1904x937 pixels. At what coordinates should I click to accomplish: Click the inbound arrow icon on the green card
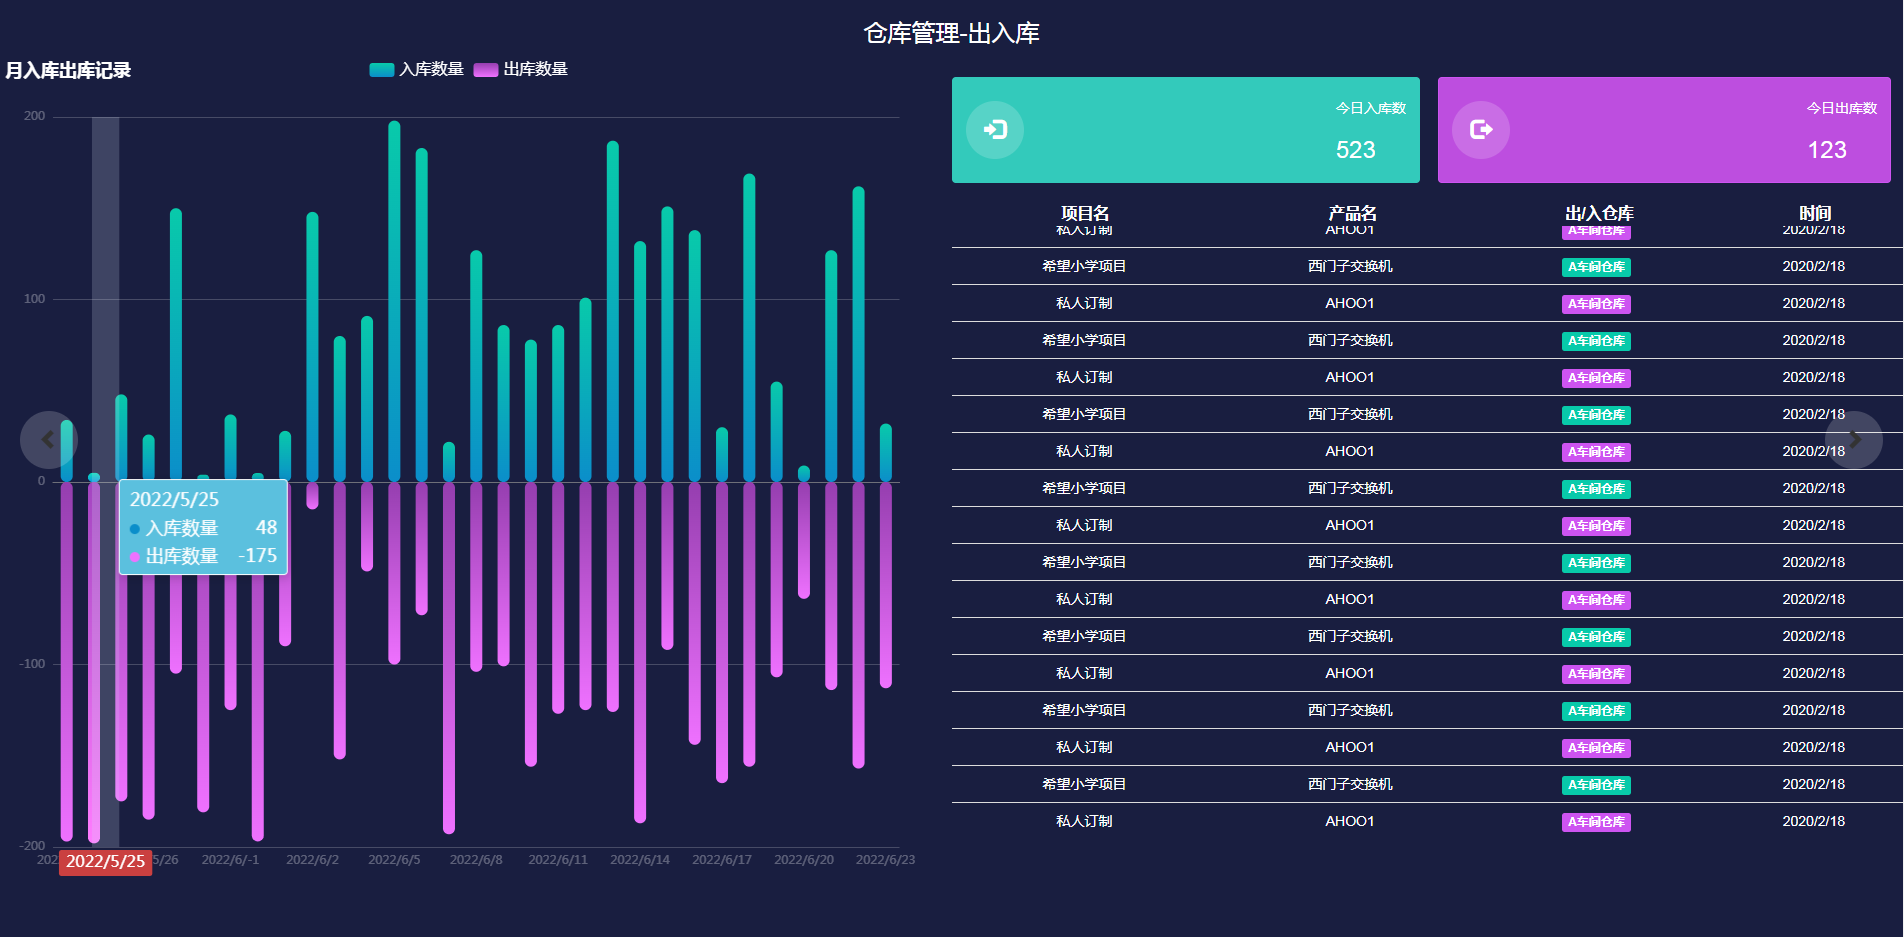tap(995, 130)
